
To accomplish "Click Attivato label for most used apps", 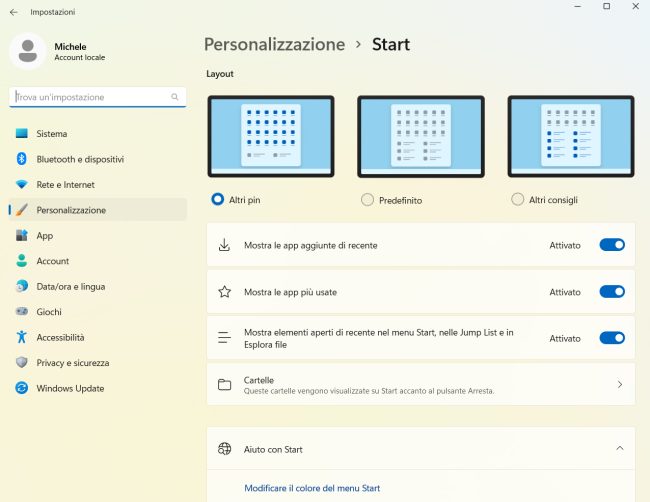I will (x=565, y=292).
